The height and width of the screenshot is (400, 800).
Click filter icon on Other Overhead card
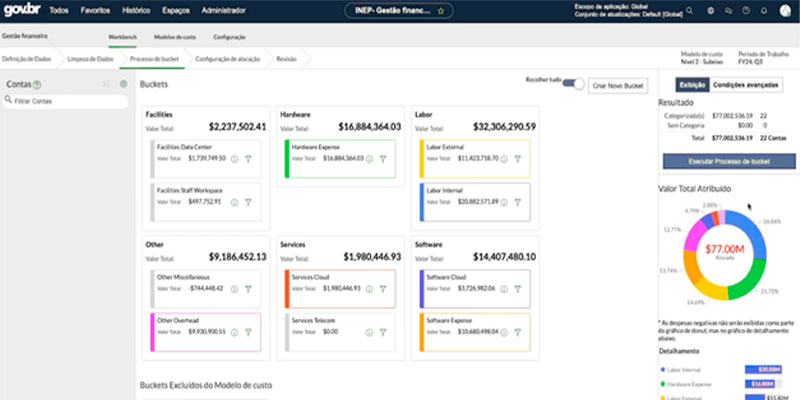pyautogui.click(x=248, y=333)
